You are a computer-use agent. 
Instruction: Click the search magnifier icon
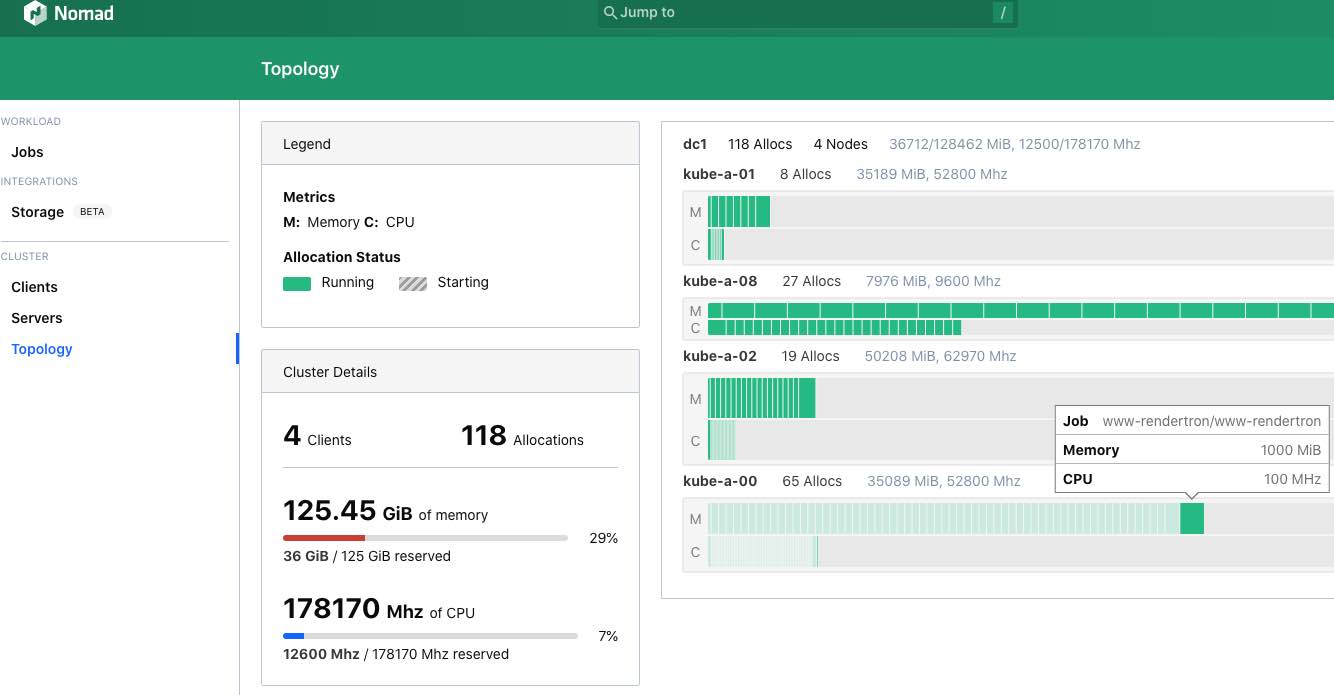coord(610,13)
